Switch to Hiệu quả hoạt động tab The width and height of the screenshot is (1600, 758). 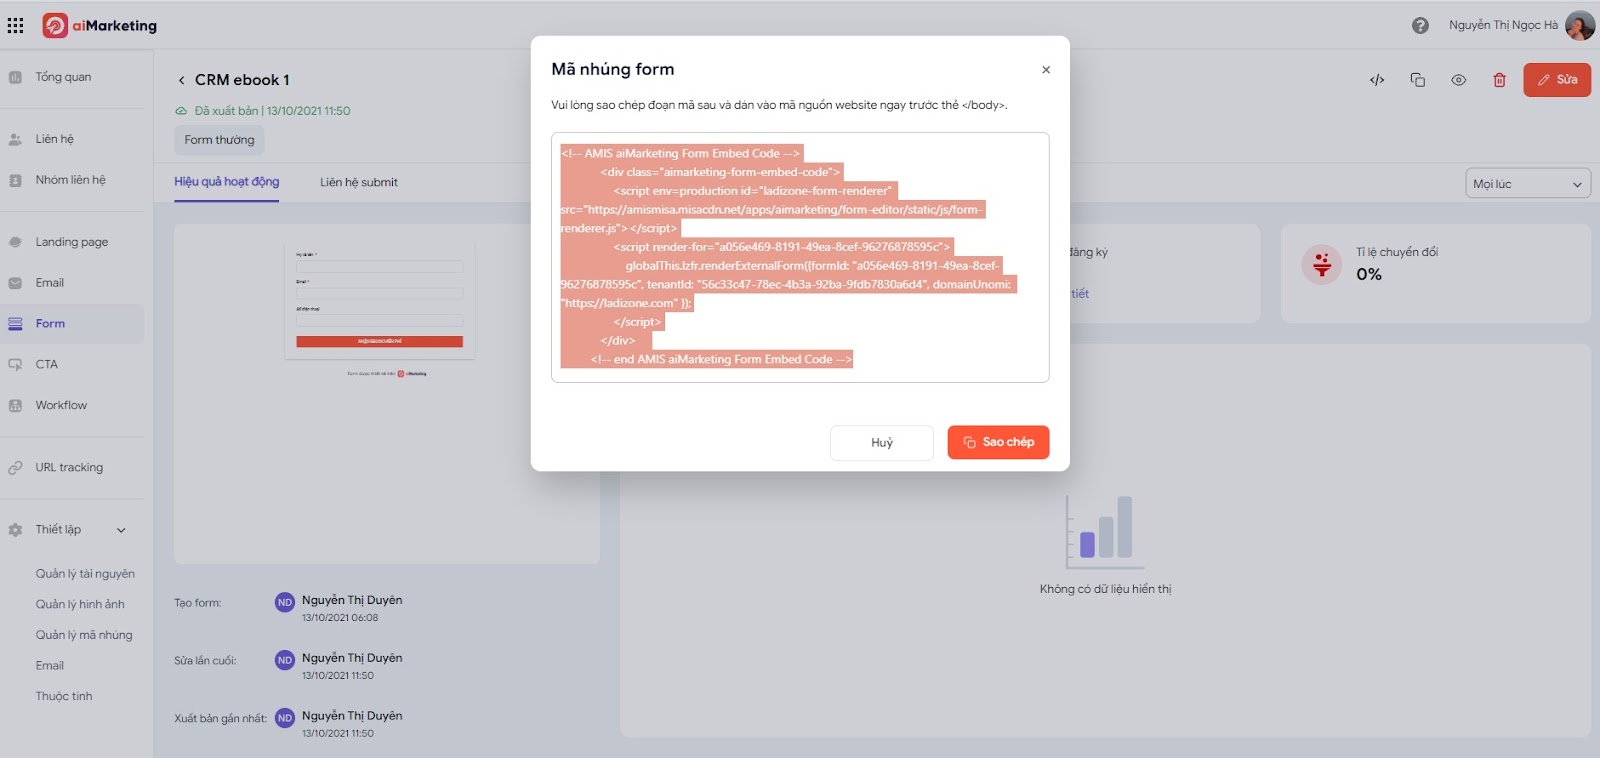pyautogui.click(x=227, y=182)
